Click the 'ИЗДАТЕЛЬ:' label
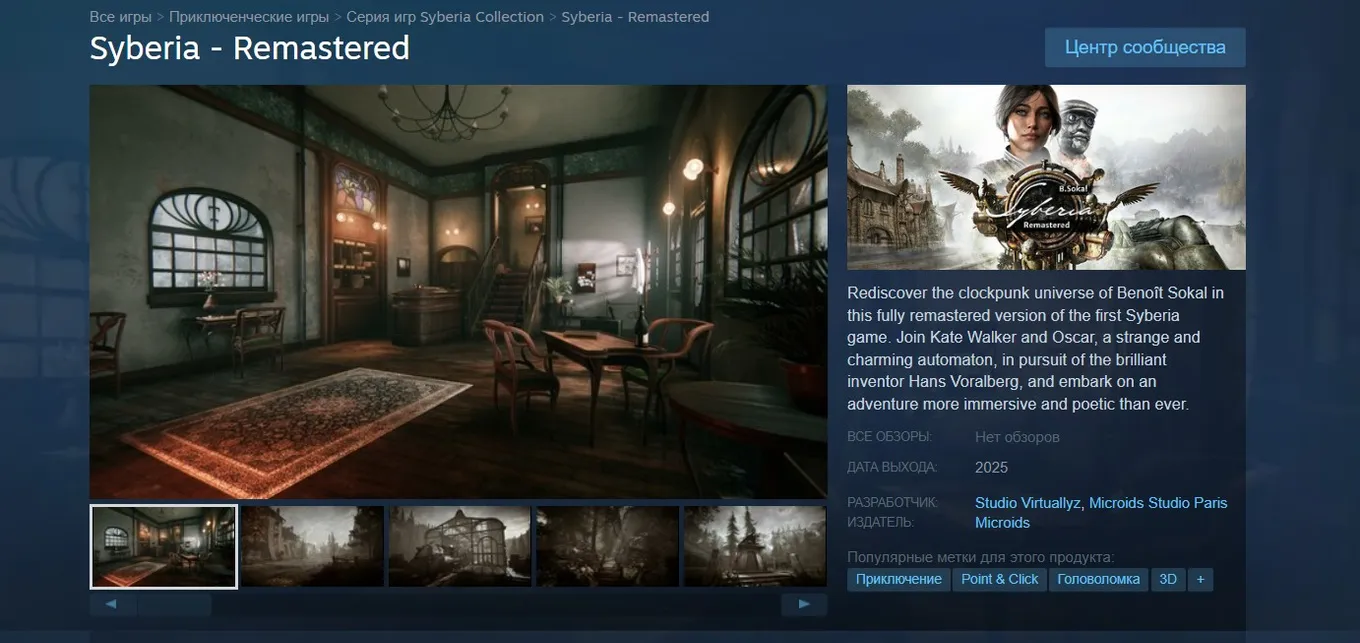Viewport: 1360px width, 643px height. point(881,523)
